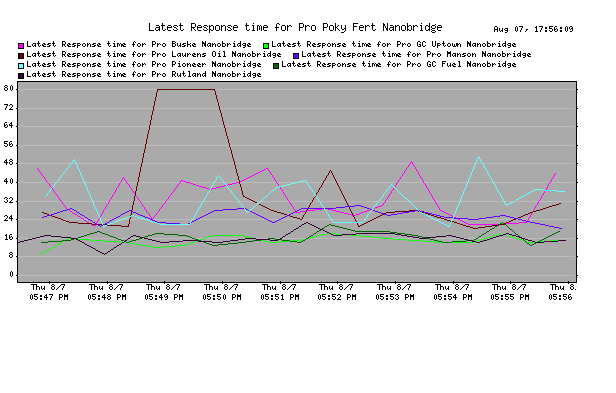Screen dimensions: 616x393
Task: Click the y-axis value 16
Action: click(9, 237)
